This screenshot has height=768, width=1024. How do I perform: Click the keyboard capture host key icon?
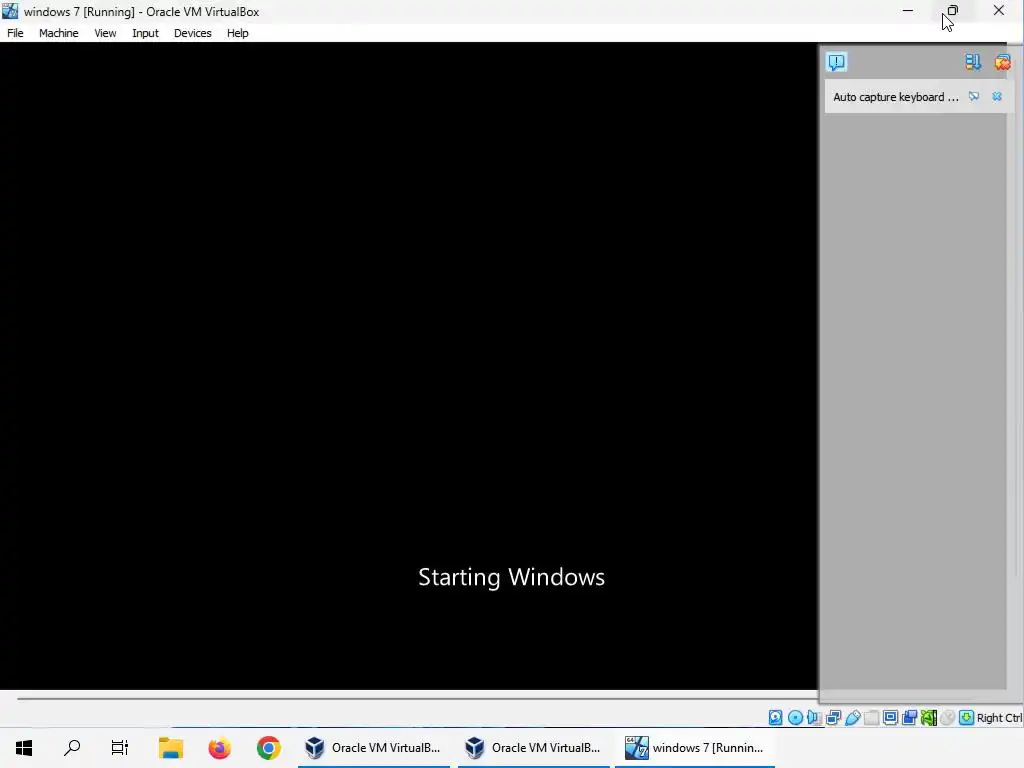coord(967,718)
